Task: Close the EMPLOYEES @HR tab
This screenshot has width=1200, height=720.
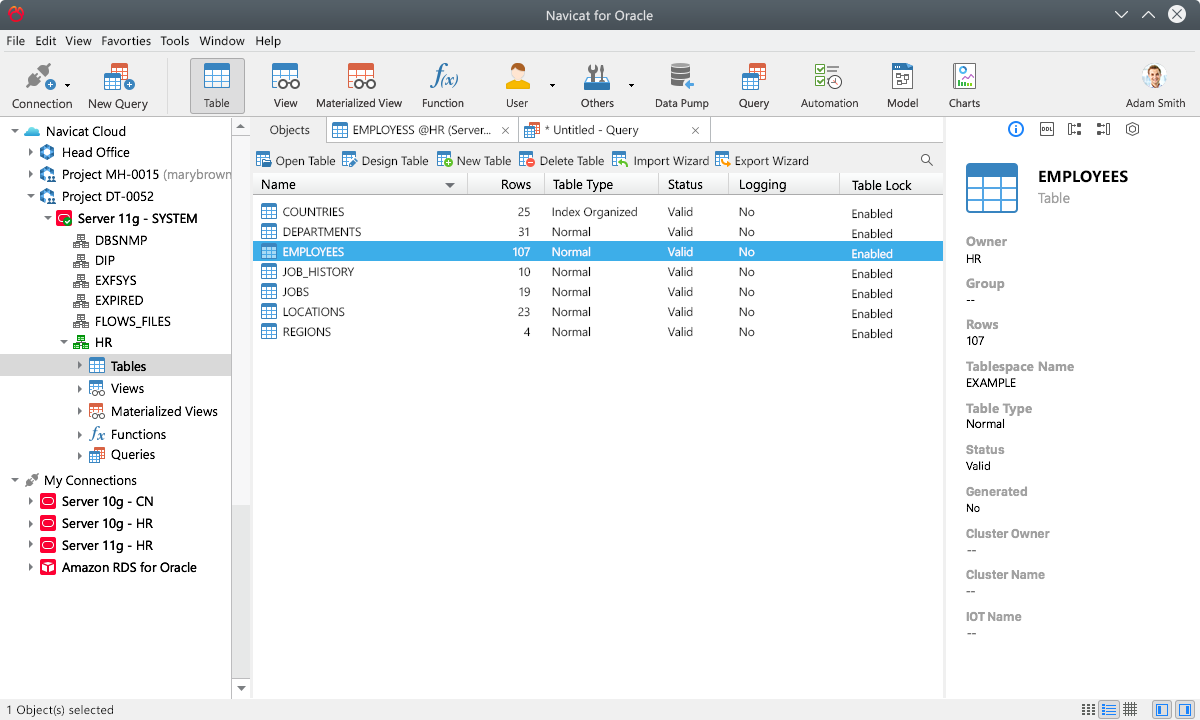Action: pos(505,130)
